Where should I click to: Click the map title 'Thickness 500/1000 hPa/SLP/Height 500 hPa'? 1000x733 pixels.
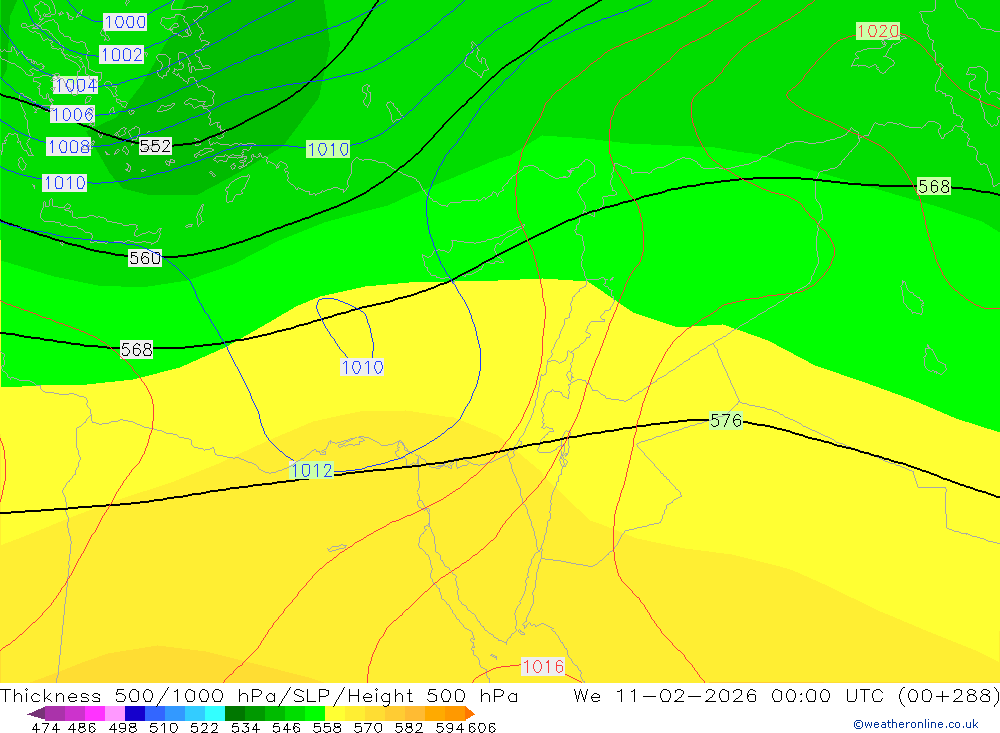(x=259, y=695)
